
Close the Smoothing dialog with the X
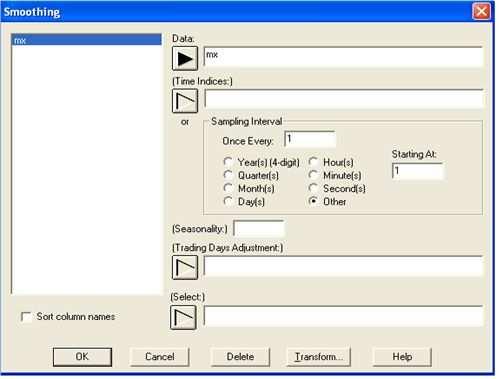click(x=481, y=11)
